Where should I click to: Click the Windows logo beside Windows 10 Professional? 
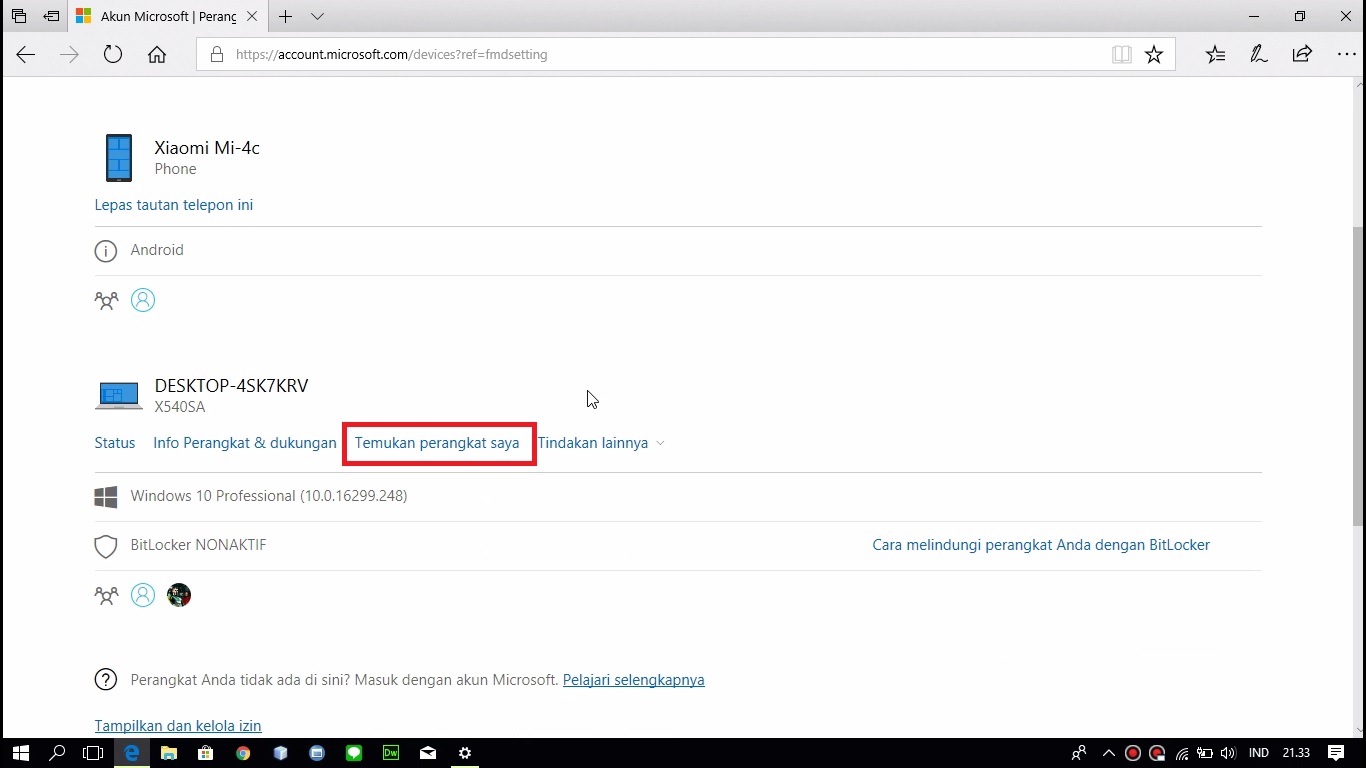pos(106,497)
